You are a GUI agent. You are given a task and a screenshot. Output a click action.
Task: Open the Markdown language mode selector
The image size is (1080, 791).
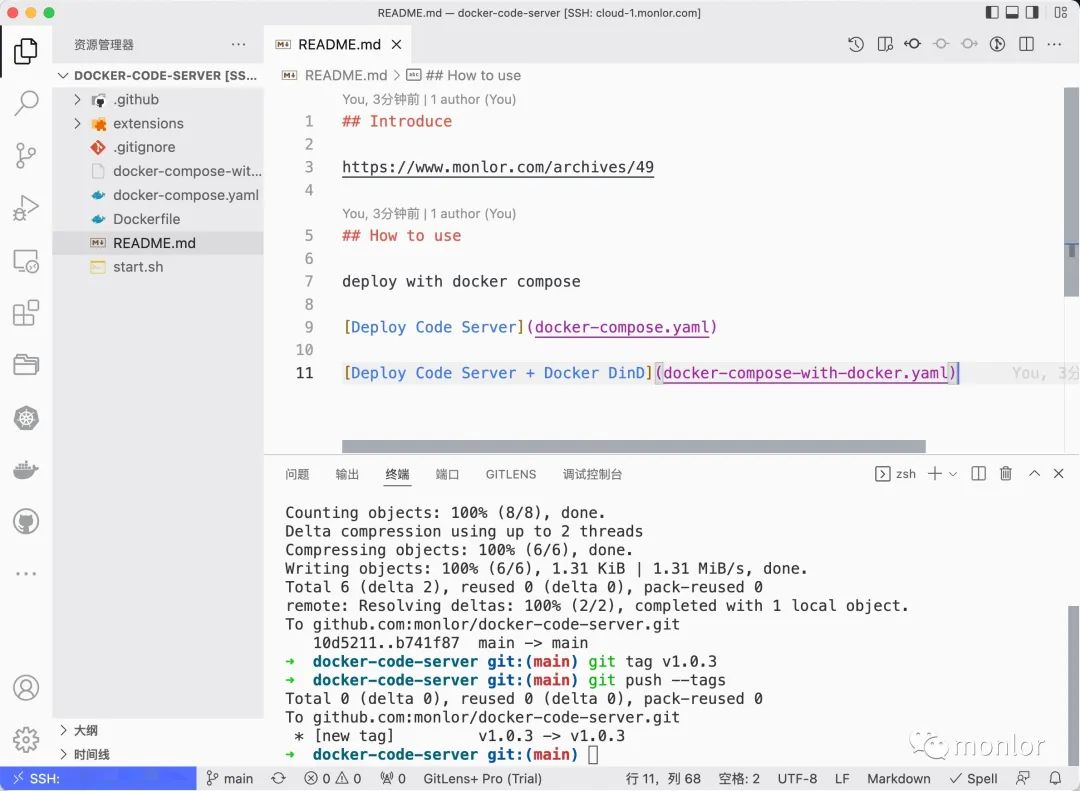(898, 779)
